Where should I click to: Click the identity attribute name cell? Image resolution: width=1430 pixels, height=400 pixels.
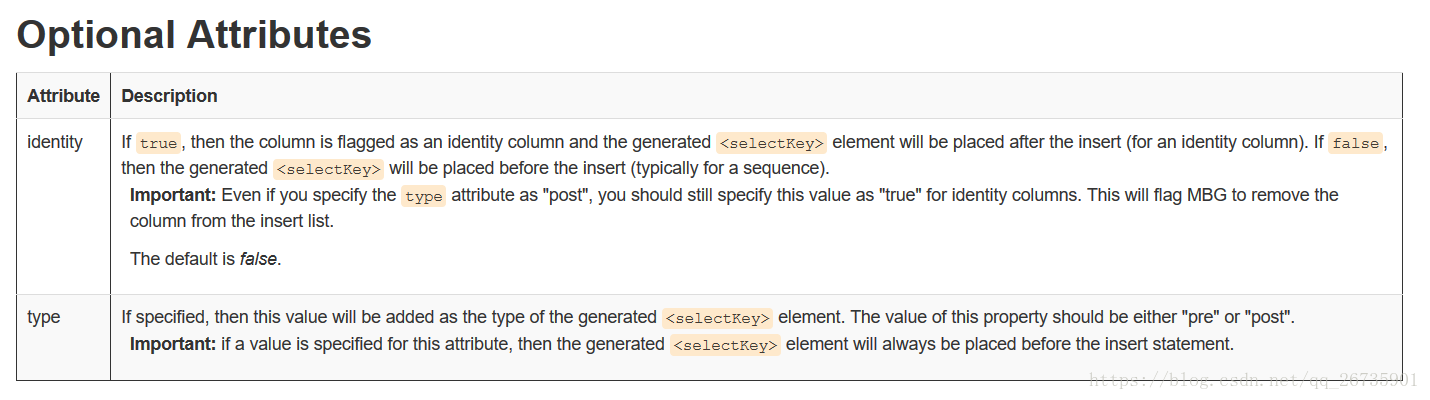[x=55, y=142]
